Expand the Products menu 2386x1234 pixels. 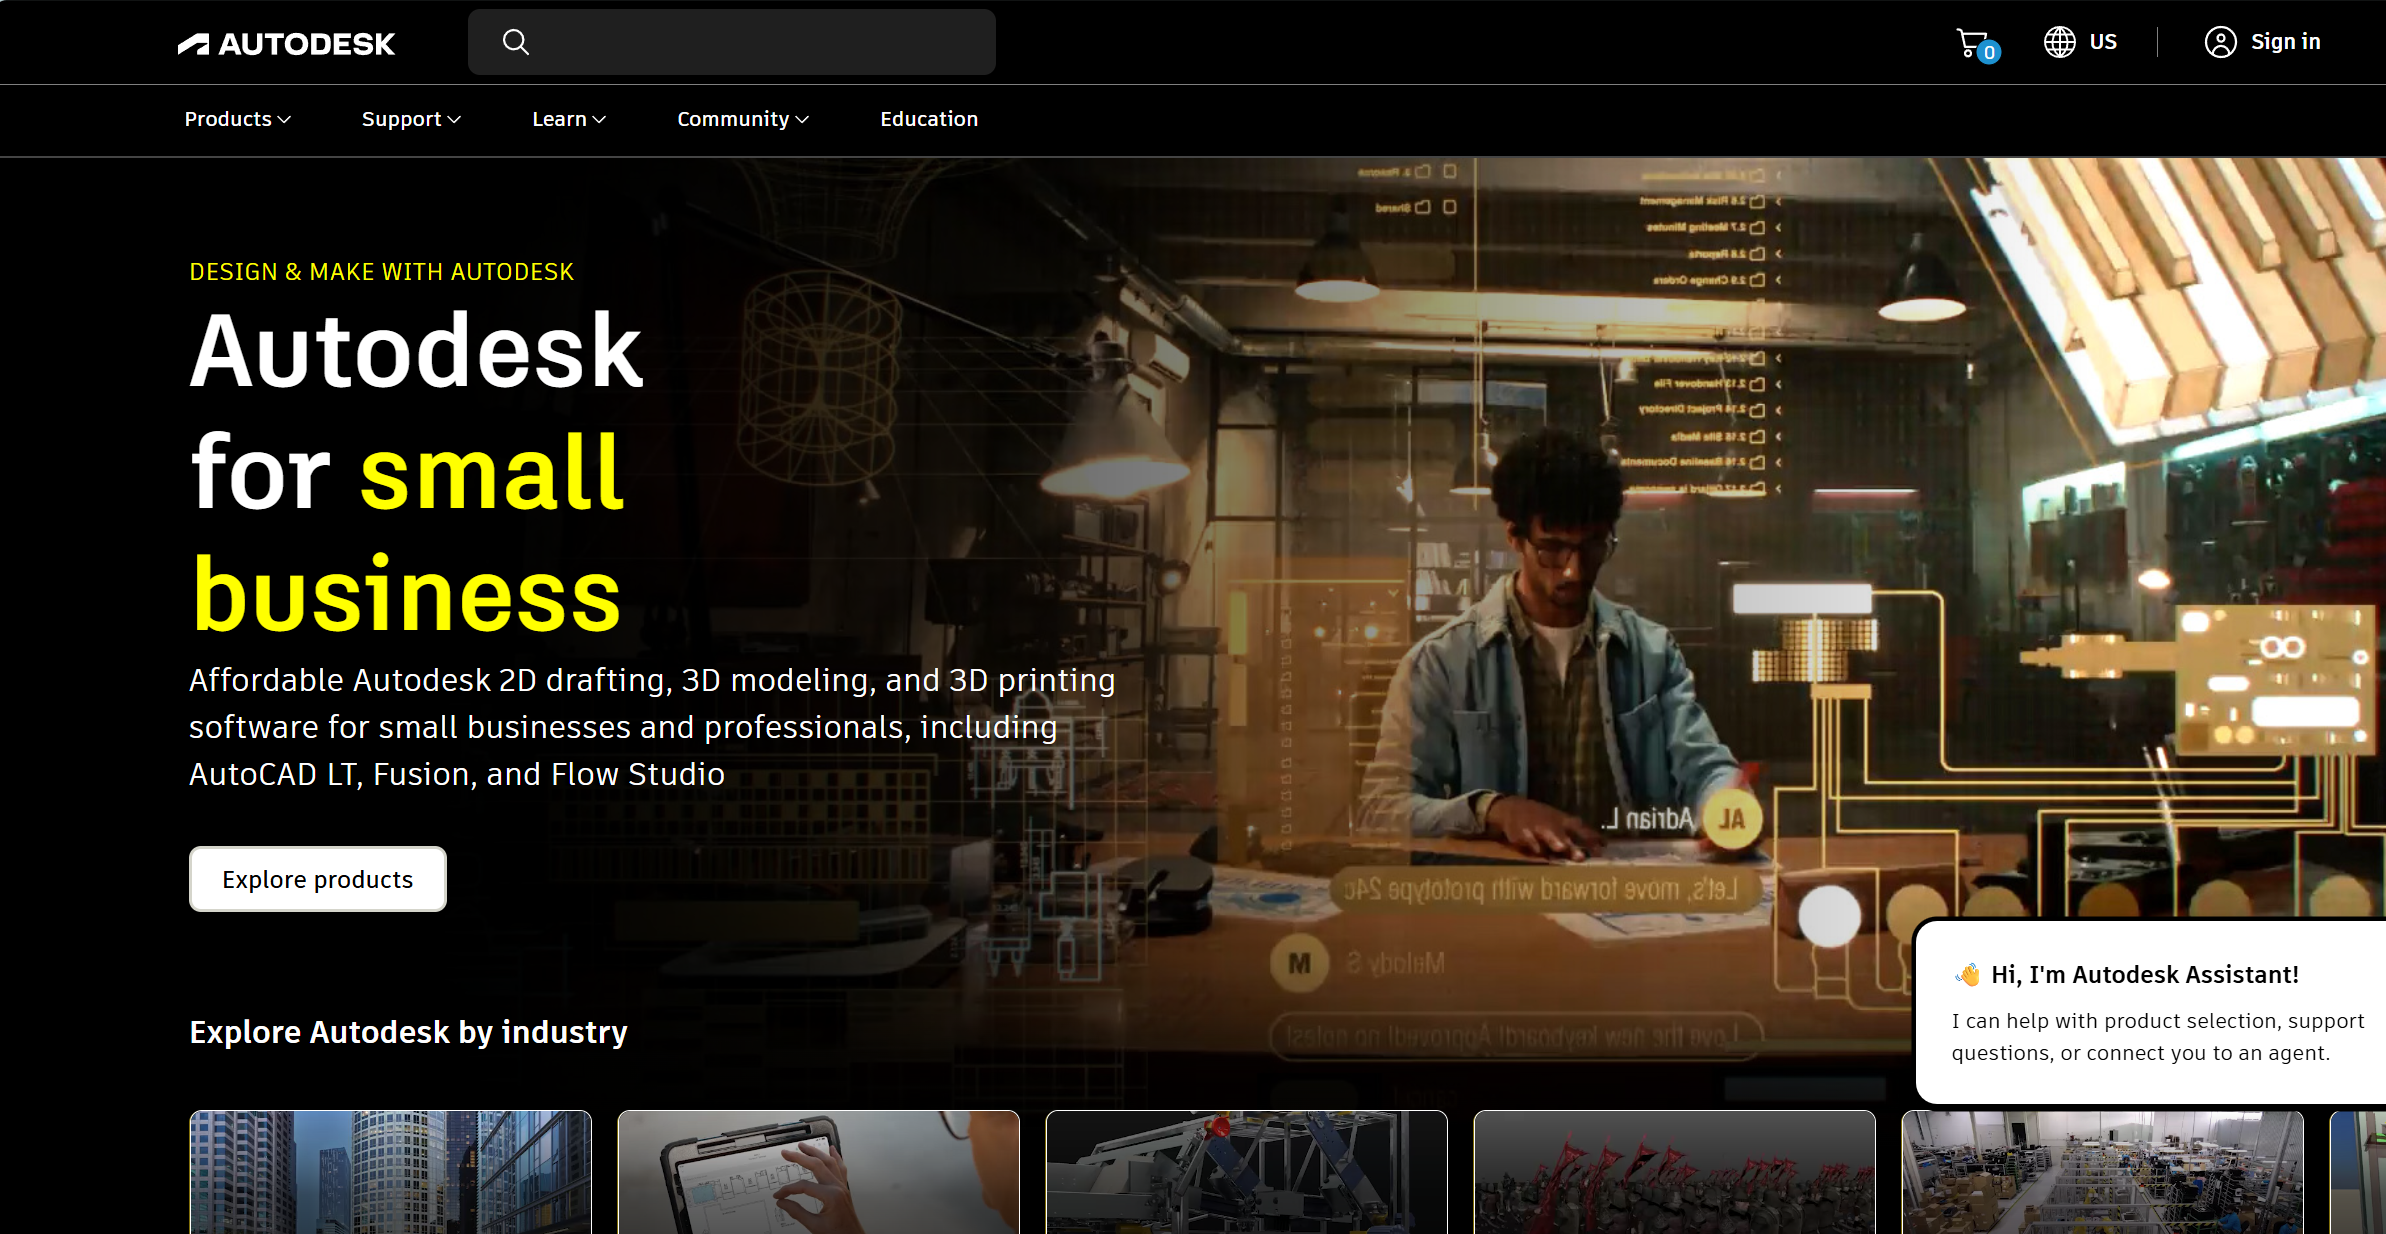[x=238, y=119]
